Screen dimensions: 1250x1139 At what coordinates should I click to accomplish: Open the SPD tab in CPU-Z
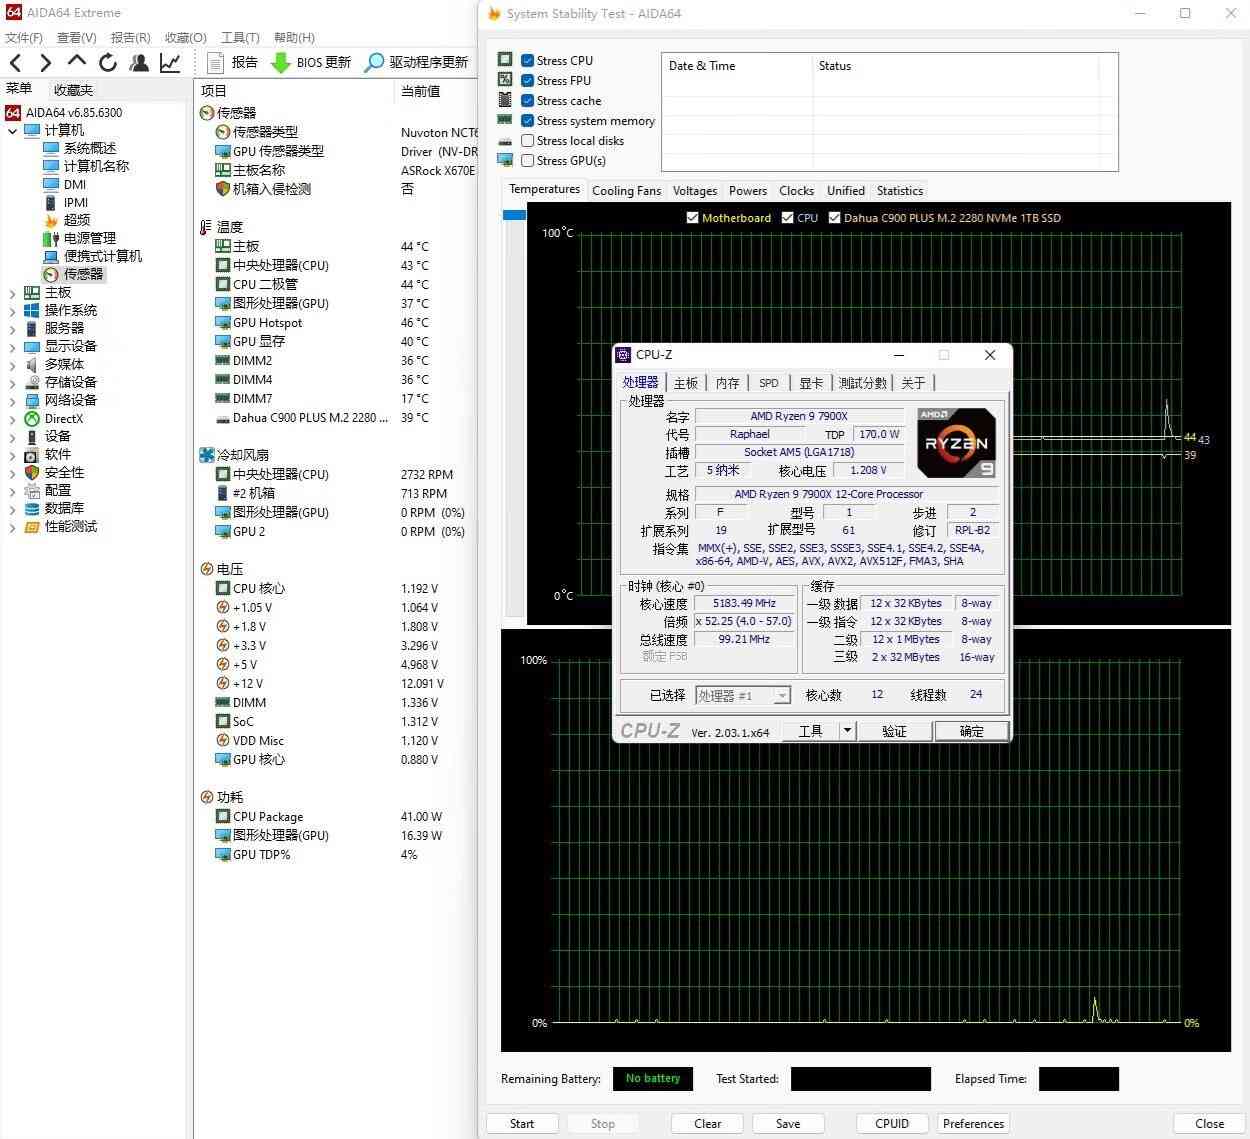pyautogui.click(x=768, y=382)
